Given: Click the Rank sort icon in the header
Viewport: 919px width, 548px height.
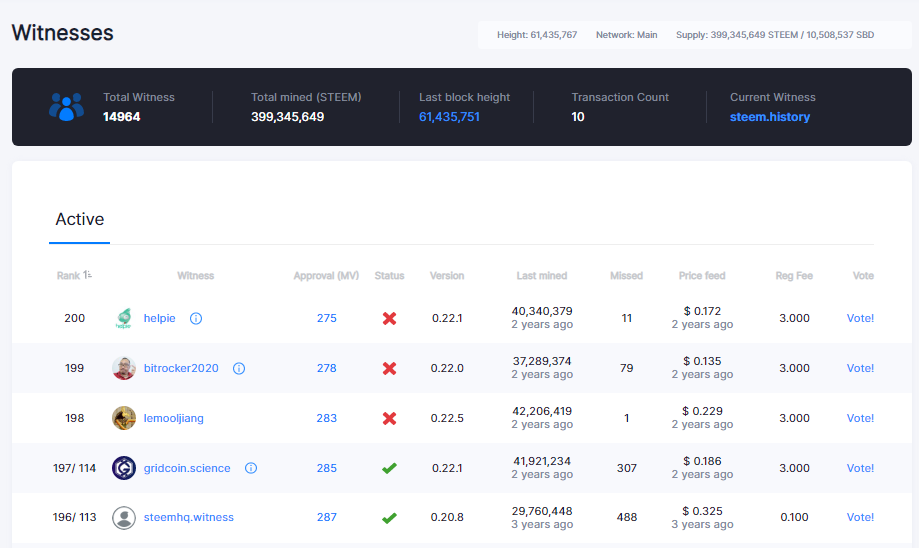Looking at the screenshot, I should [x=87, y=275].
